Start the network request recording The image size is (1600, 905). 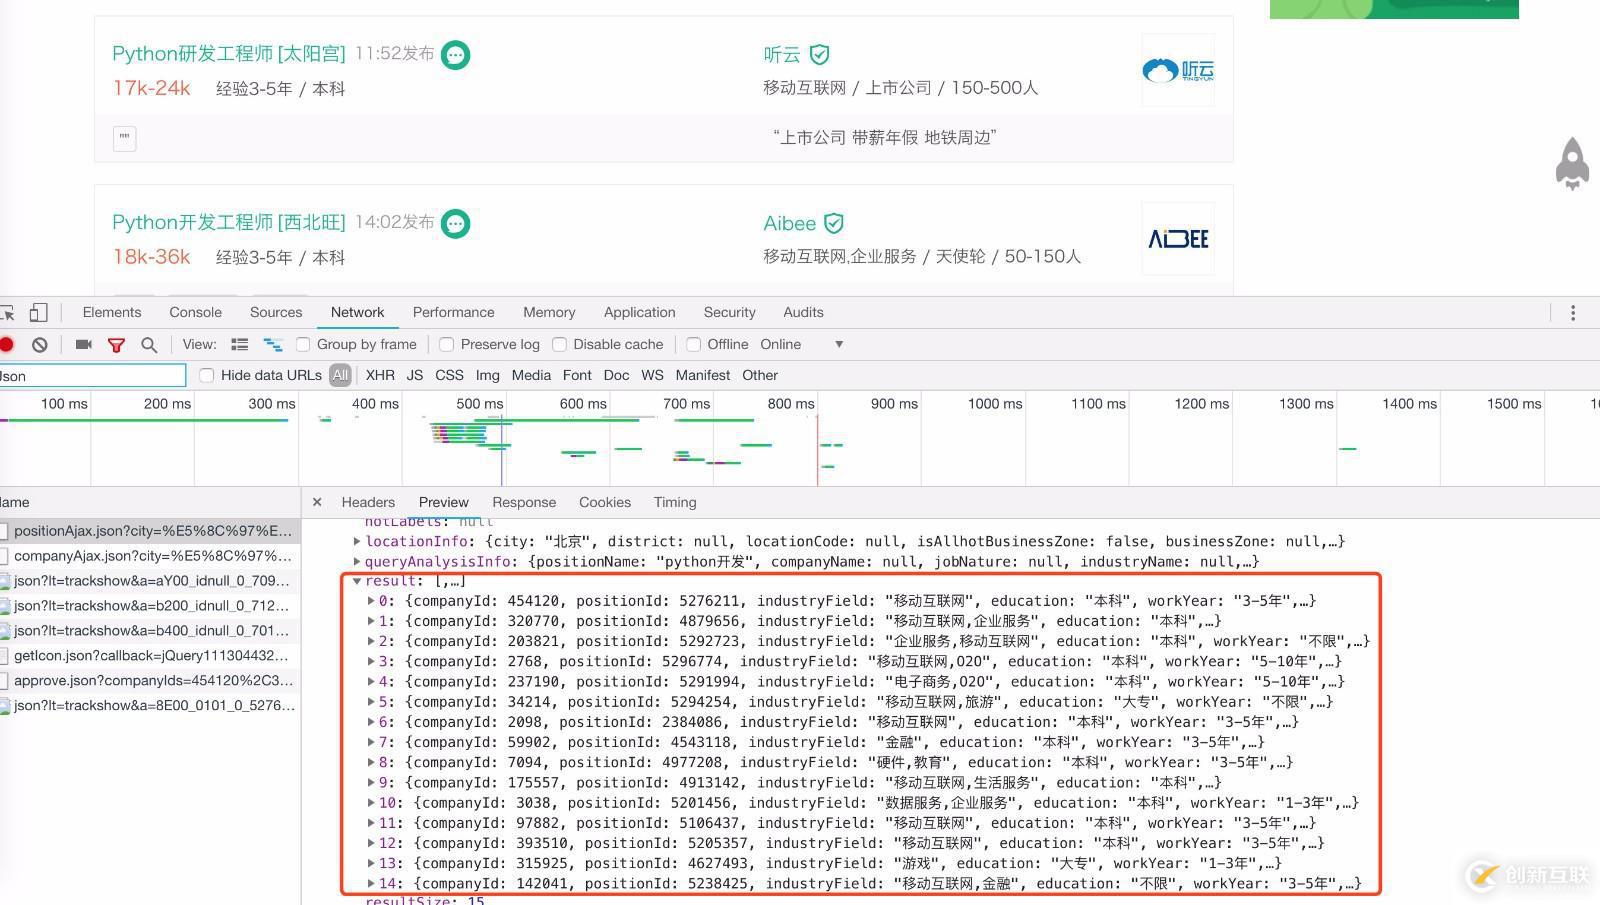pos(8,344)
